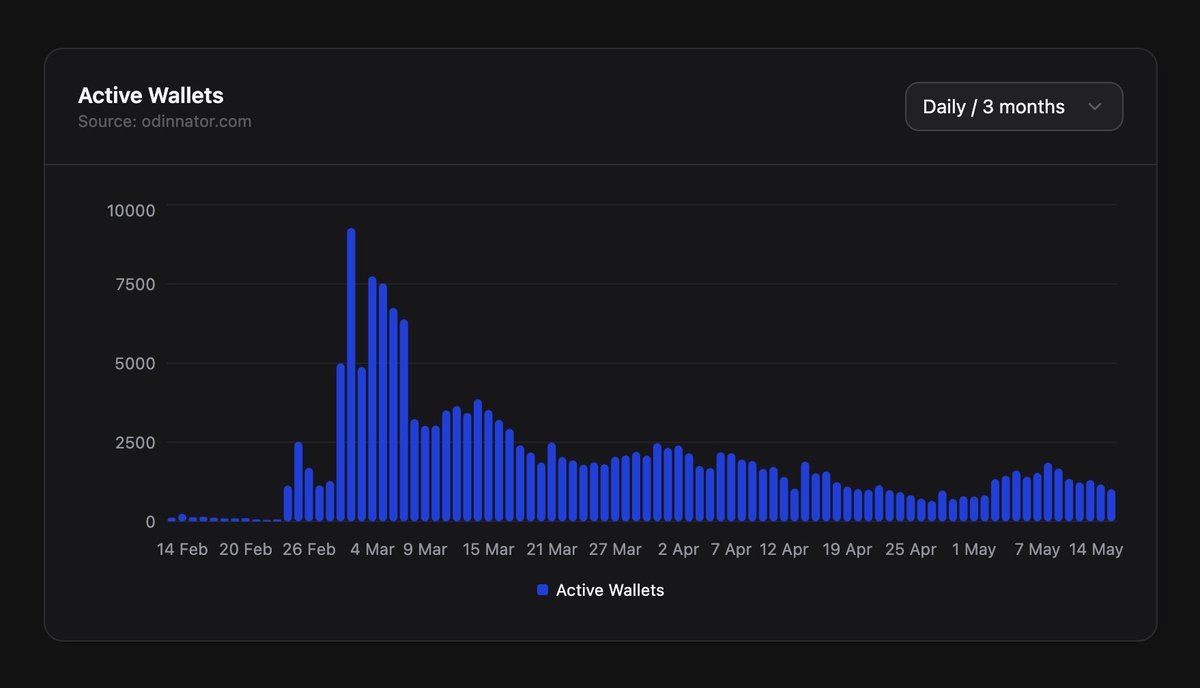Click the 20 Feb x-axis label
The width and height of the screenshot is (1200, 688).
[x=245, y=549]
